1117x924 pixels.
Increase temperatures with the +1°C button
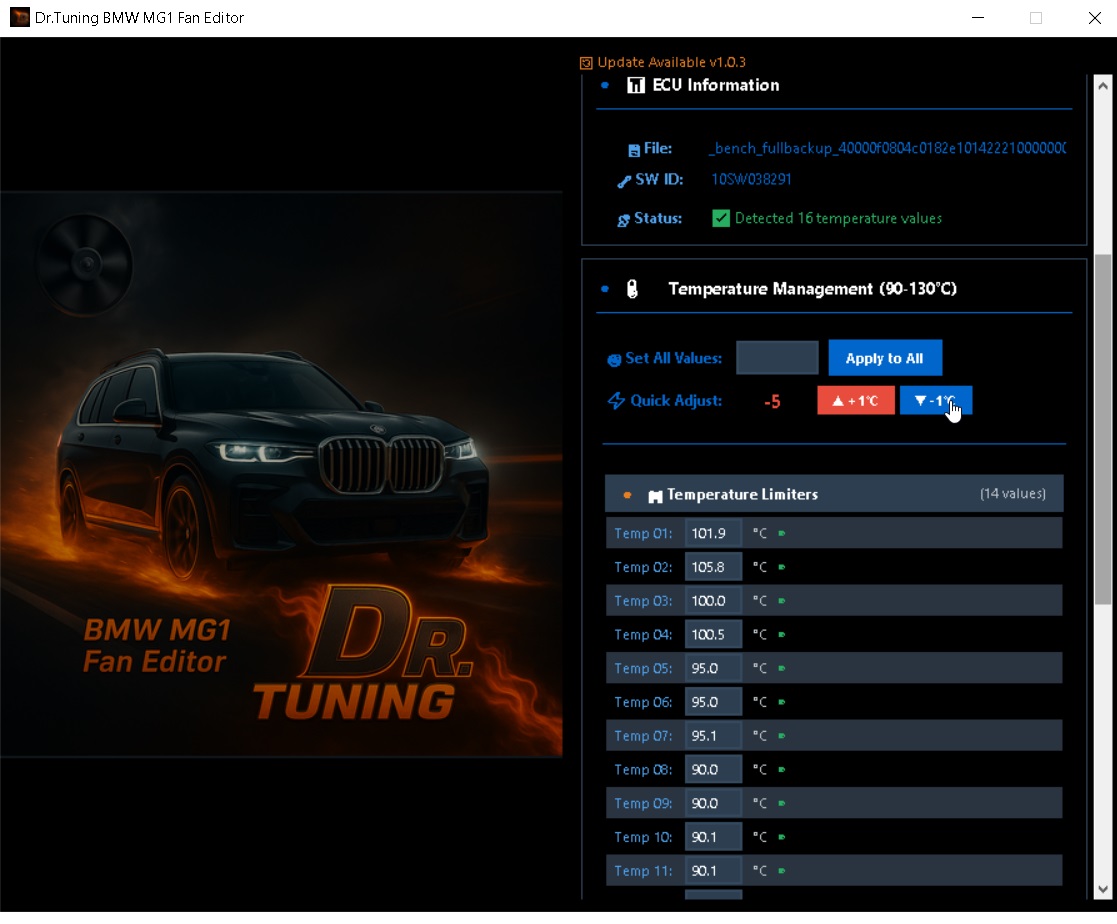pyautogui.click(x=856, y=400)
